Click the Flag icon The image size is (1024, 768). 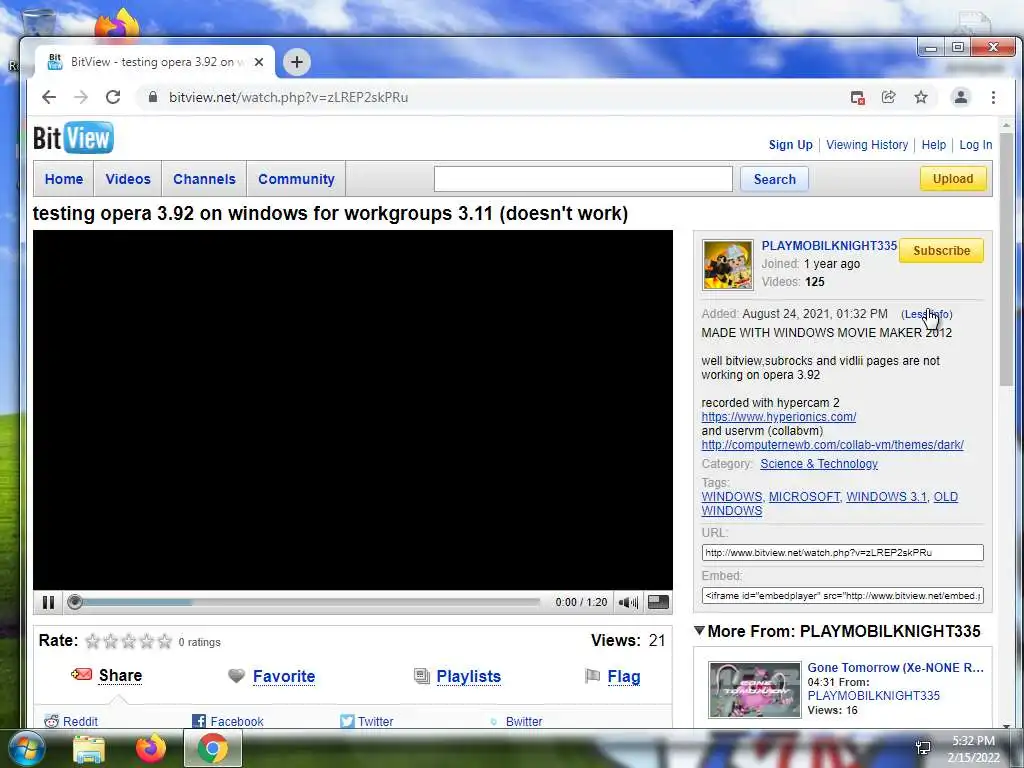(x=592, y=676)
